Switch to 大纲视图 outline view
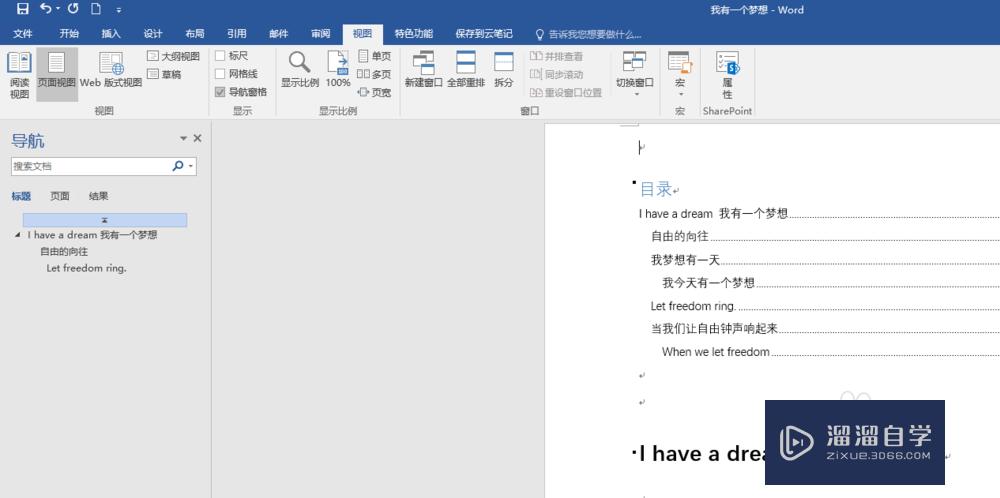The width and height of the screenshot is (1000, 498). coord(173,56)
